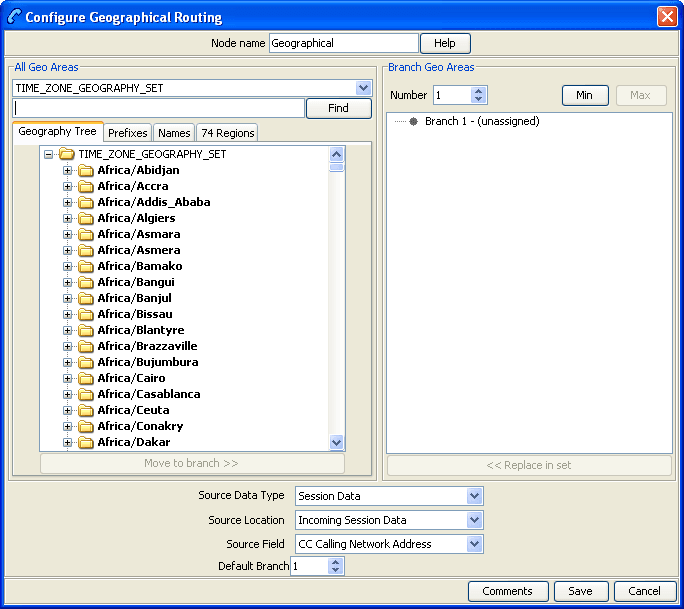Viewport: 684px width, 609px height.
Task: Select the Africa/Accra tree entry
Action: (x=133, y=186)
